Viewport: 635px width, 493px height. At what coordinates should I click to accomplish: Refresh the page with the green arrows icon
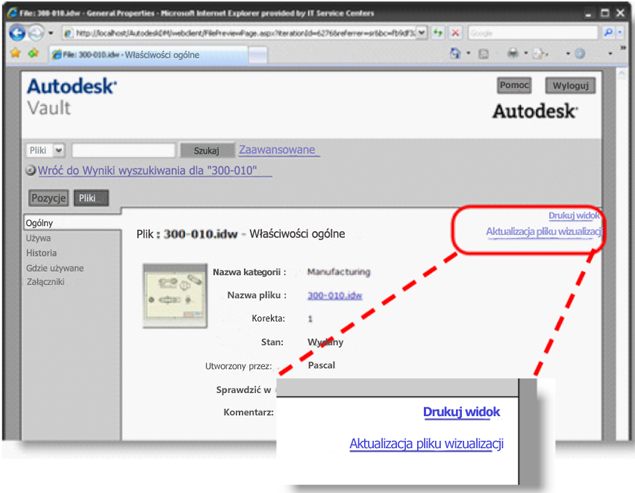click(x=438, y=33)
